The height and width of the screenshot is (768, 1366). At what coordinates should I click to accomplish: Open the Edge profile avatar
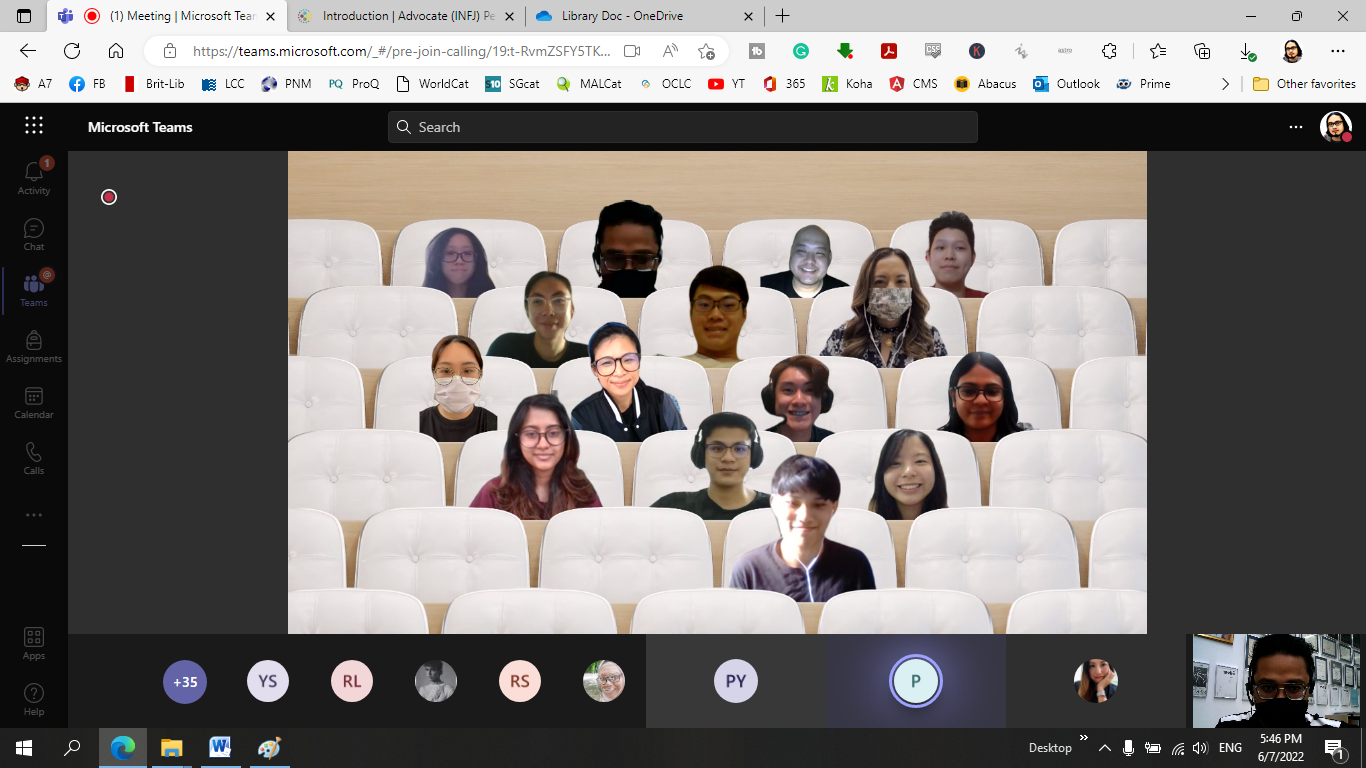[x=1292, y=51]
